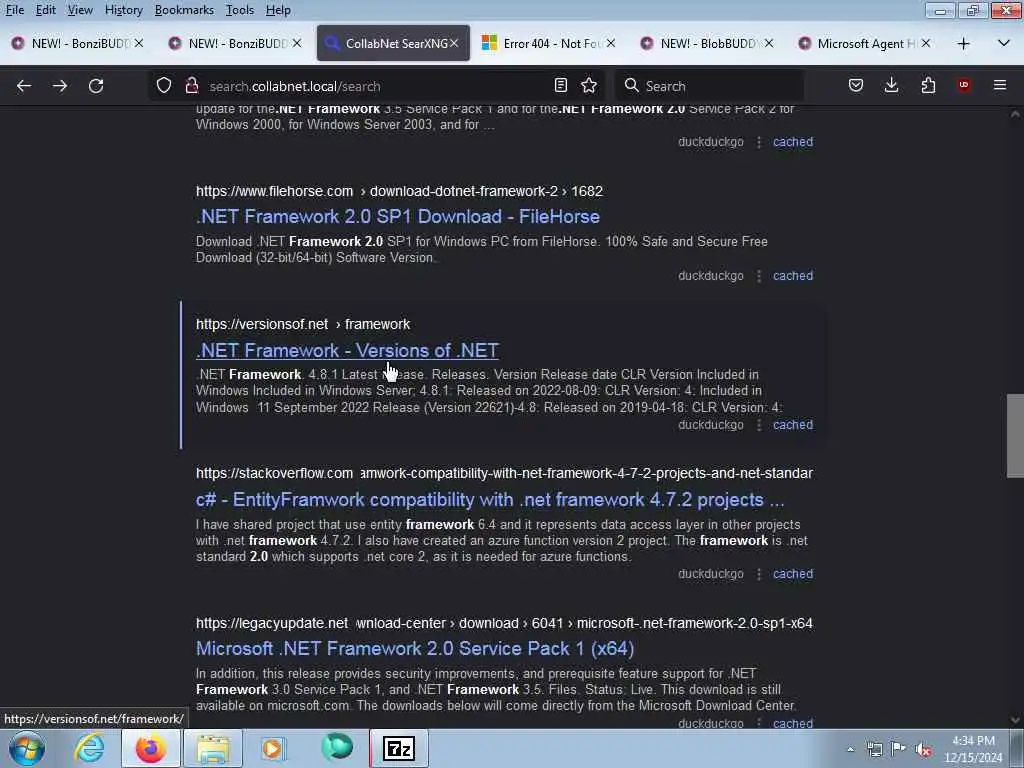Open the Pocket save icon

pos(856,86)
